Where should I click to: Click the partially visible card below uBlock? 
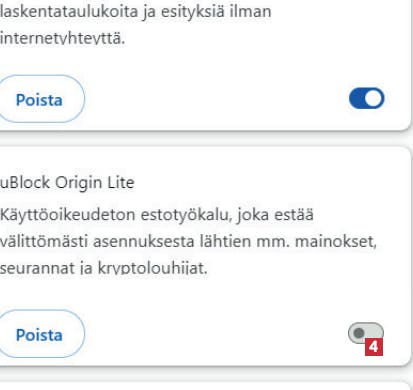click(x=206, y=385)
